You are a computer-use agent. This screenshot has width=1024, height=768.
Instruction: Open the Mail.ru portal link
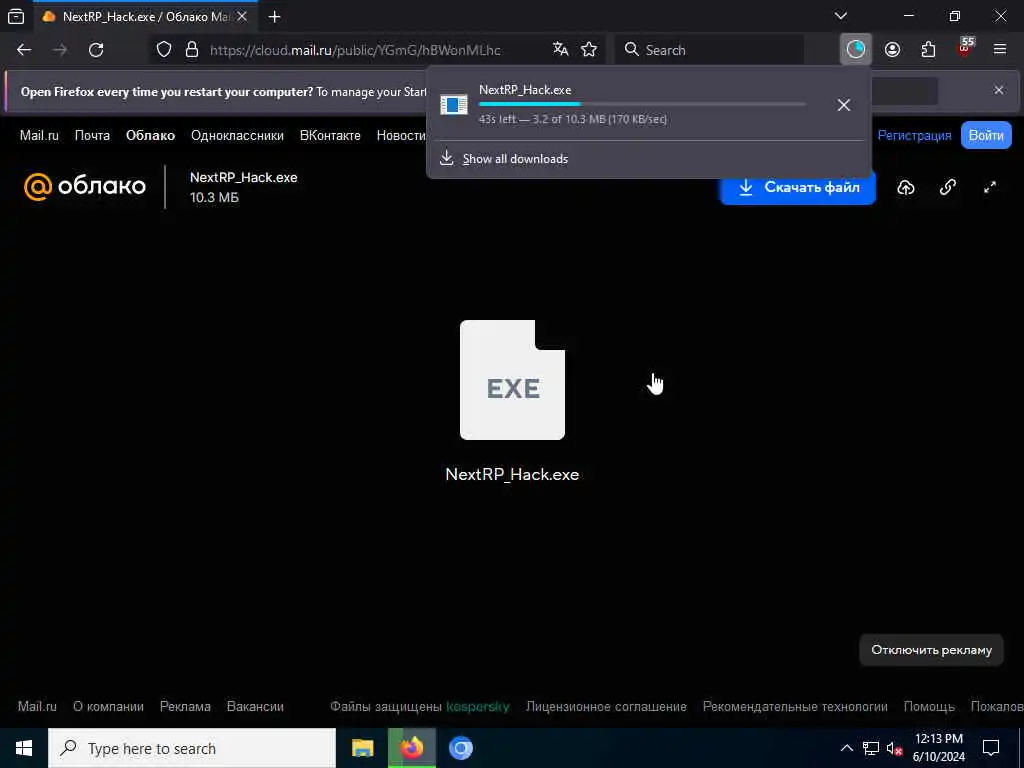(39, 135)
